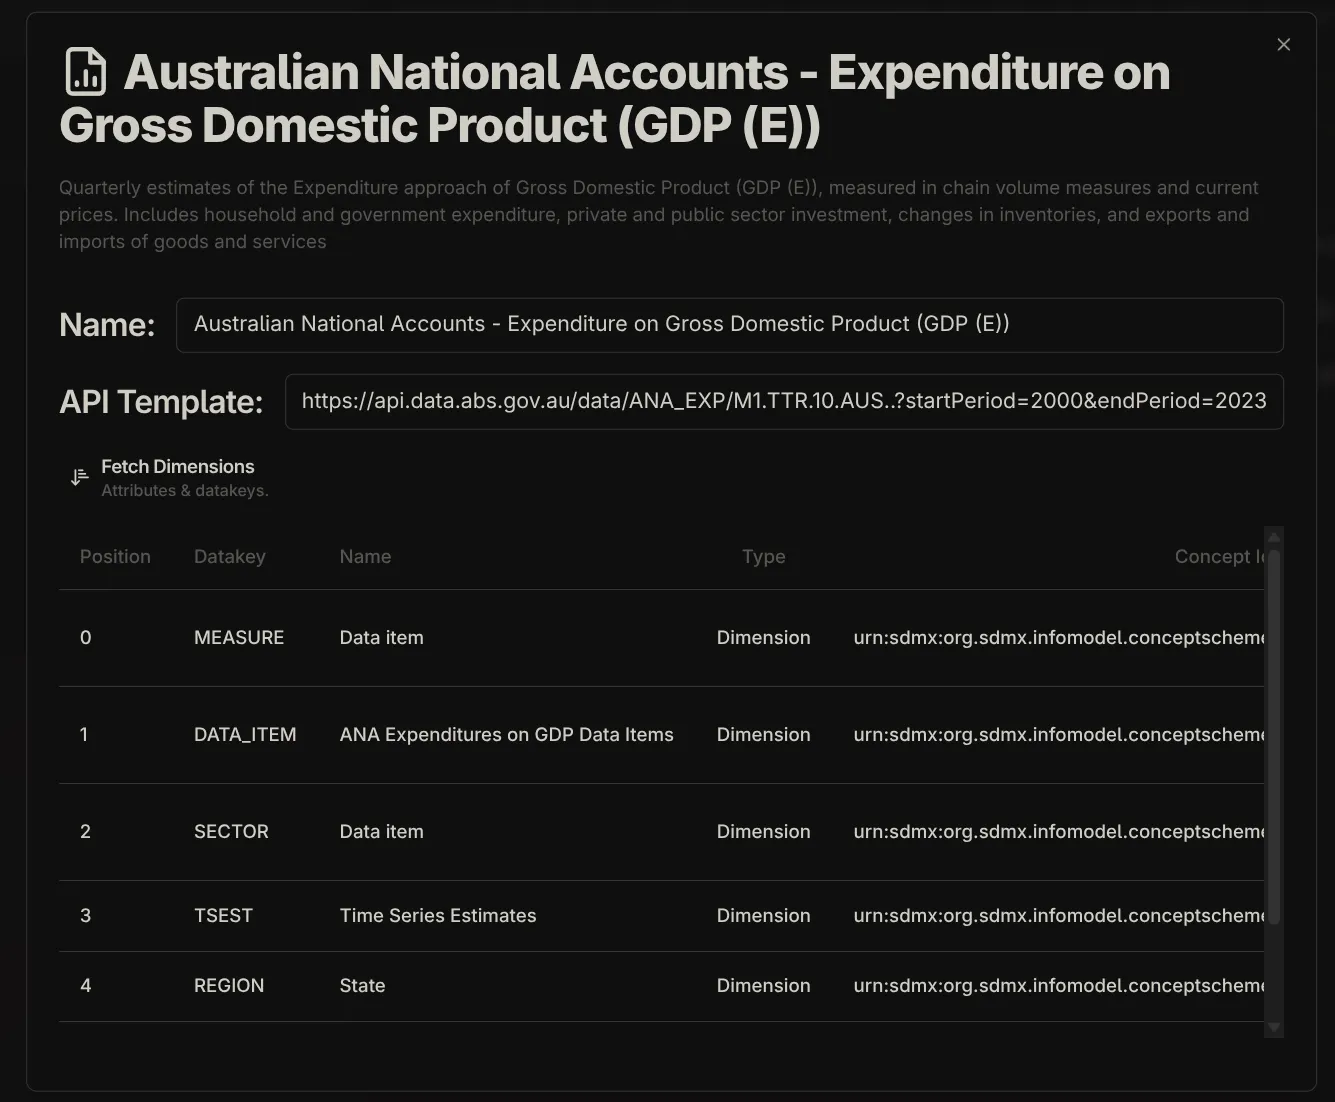Click the Name column header
The width and height of the screenshot is (1335, 1102).
click(x=365, y=556)
